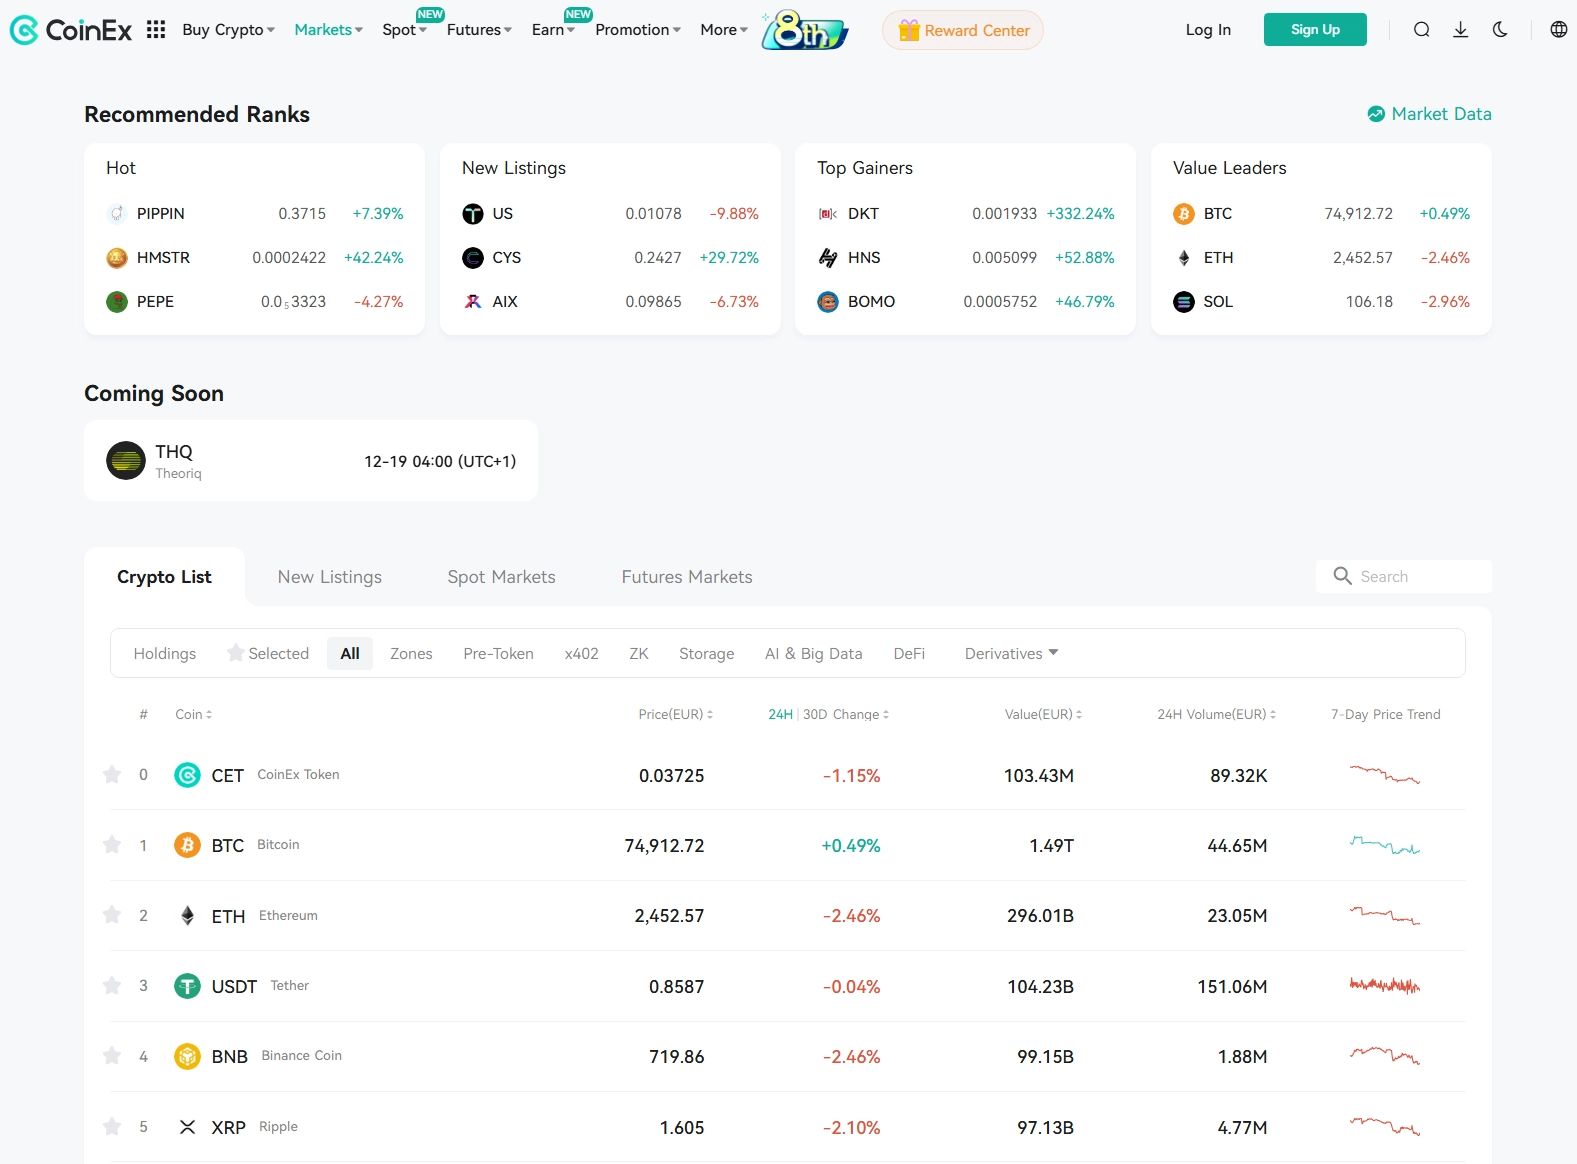
Task: Open the Market Data link
Action: tap(1429, 114)
